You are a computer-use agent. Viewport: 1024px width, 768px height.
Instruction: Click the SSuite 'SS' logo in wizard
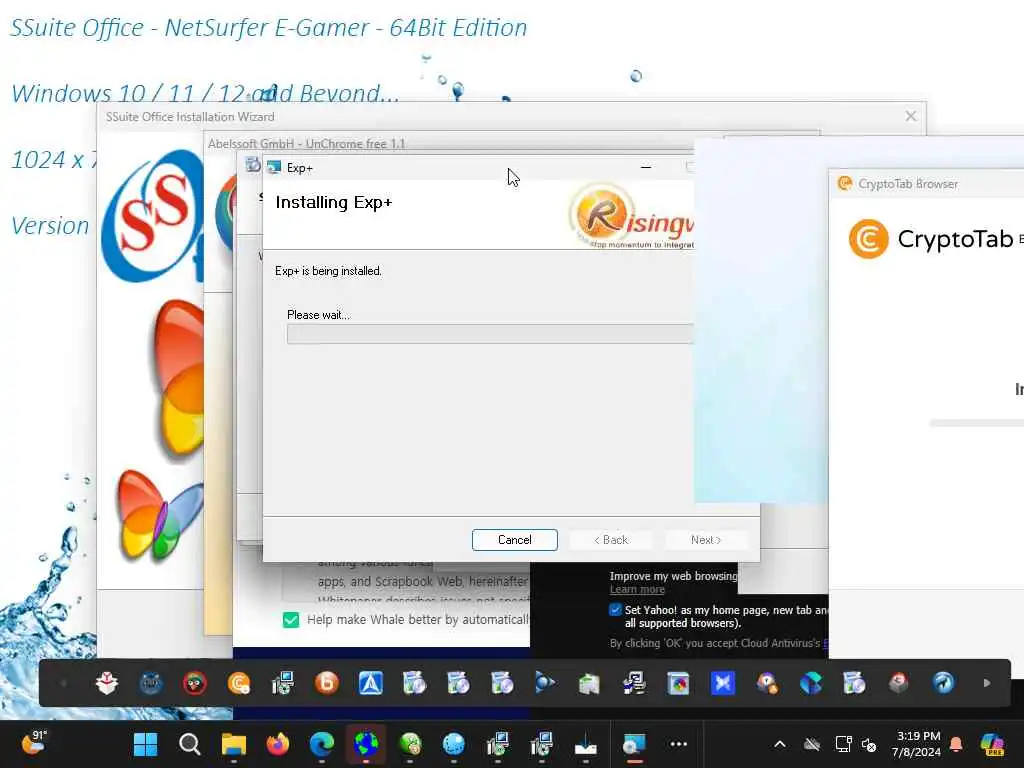(153, 216)
